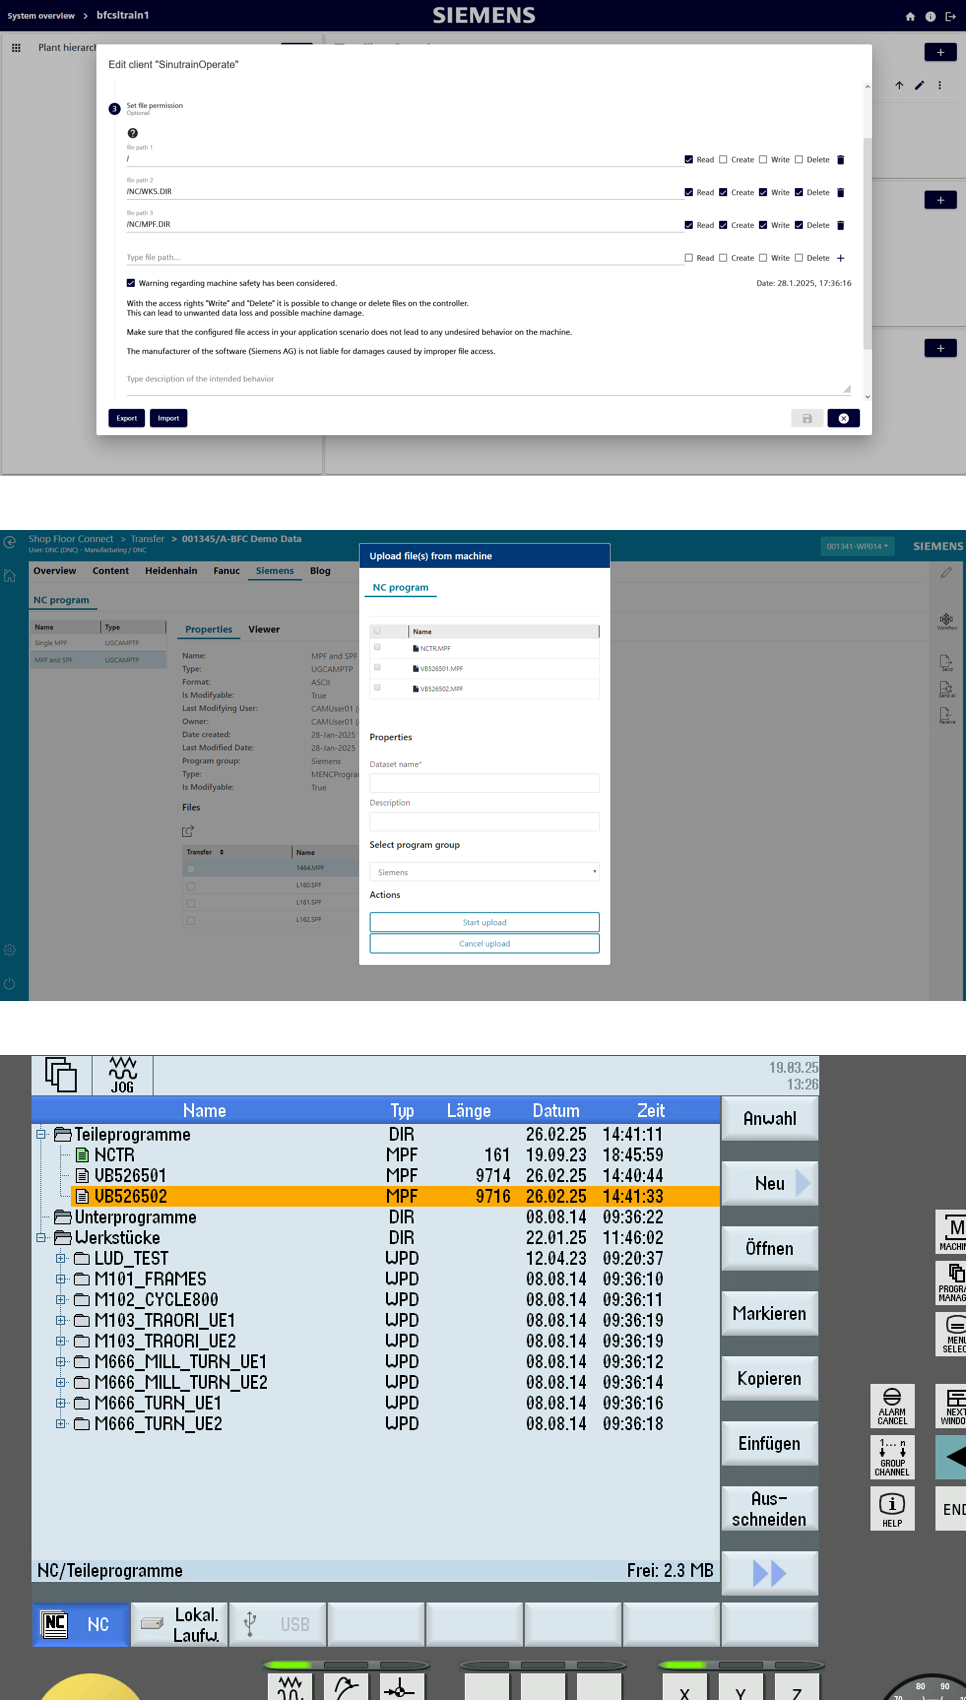Click the Dataset name input field
This screenshot has height=1700, width=966.
484,783
